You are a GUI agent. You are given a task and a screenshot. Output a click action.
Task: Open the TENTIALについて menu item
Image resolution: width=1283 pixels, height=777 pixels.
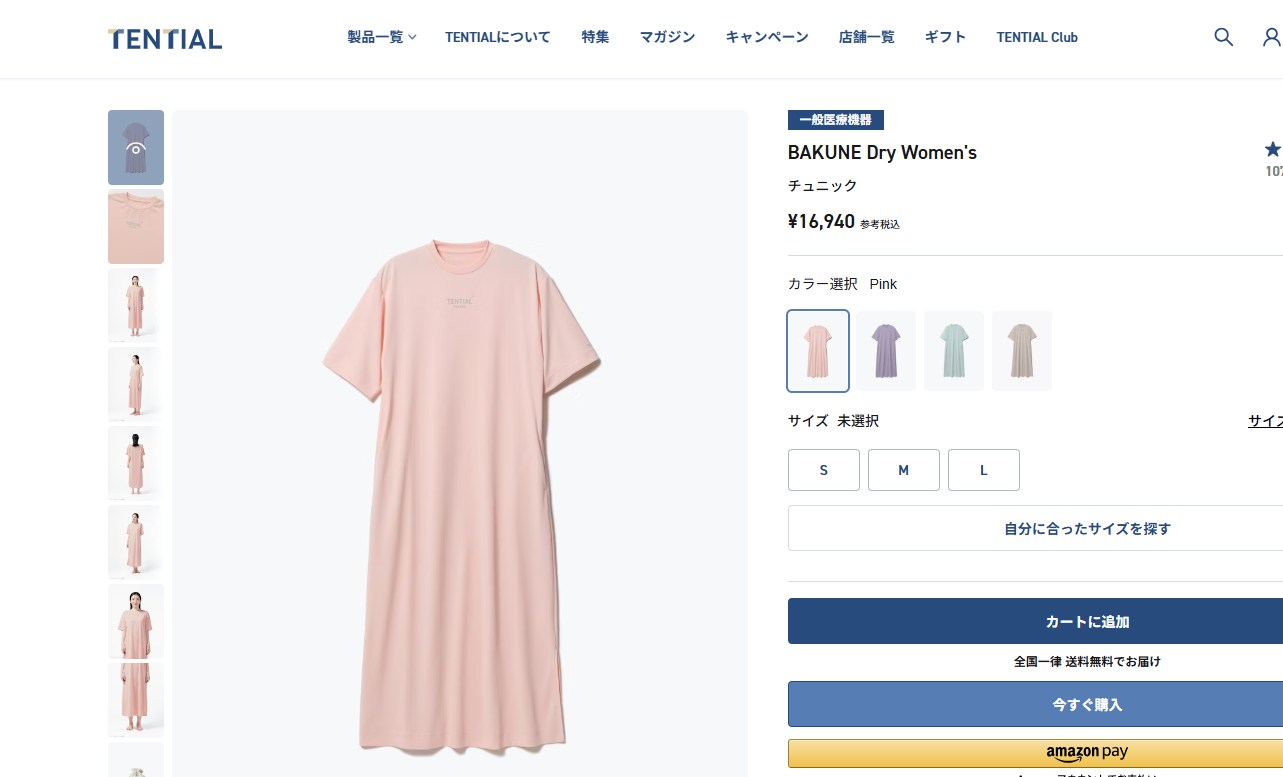[x=498, y=37]
